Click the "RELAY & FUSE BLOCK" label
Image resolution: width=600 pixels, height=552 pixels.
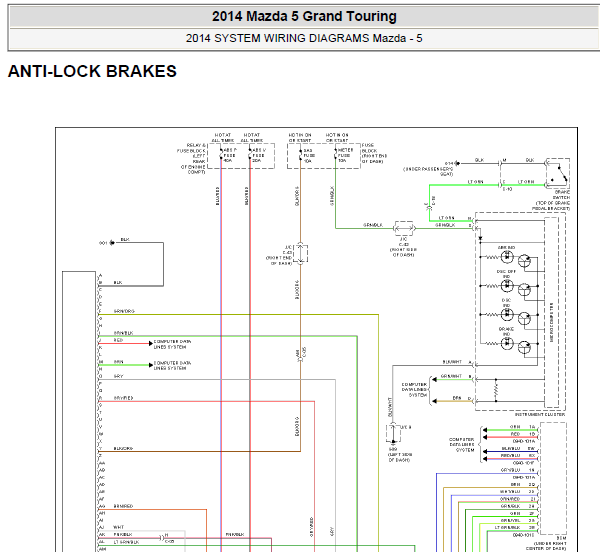click(192, 159)
